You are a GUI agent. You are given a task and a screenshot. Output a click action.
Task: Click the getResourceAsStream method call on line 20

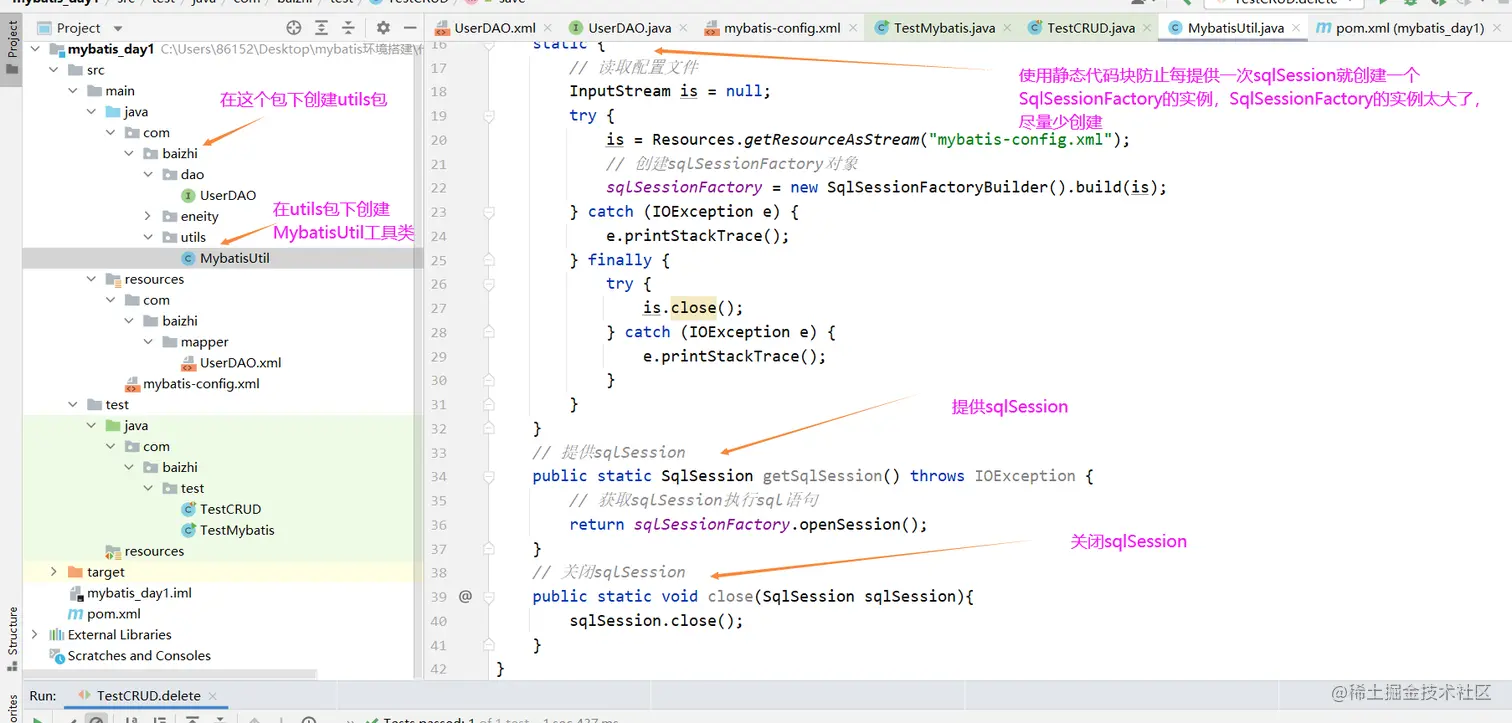pos(831,140)
